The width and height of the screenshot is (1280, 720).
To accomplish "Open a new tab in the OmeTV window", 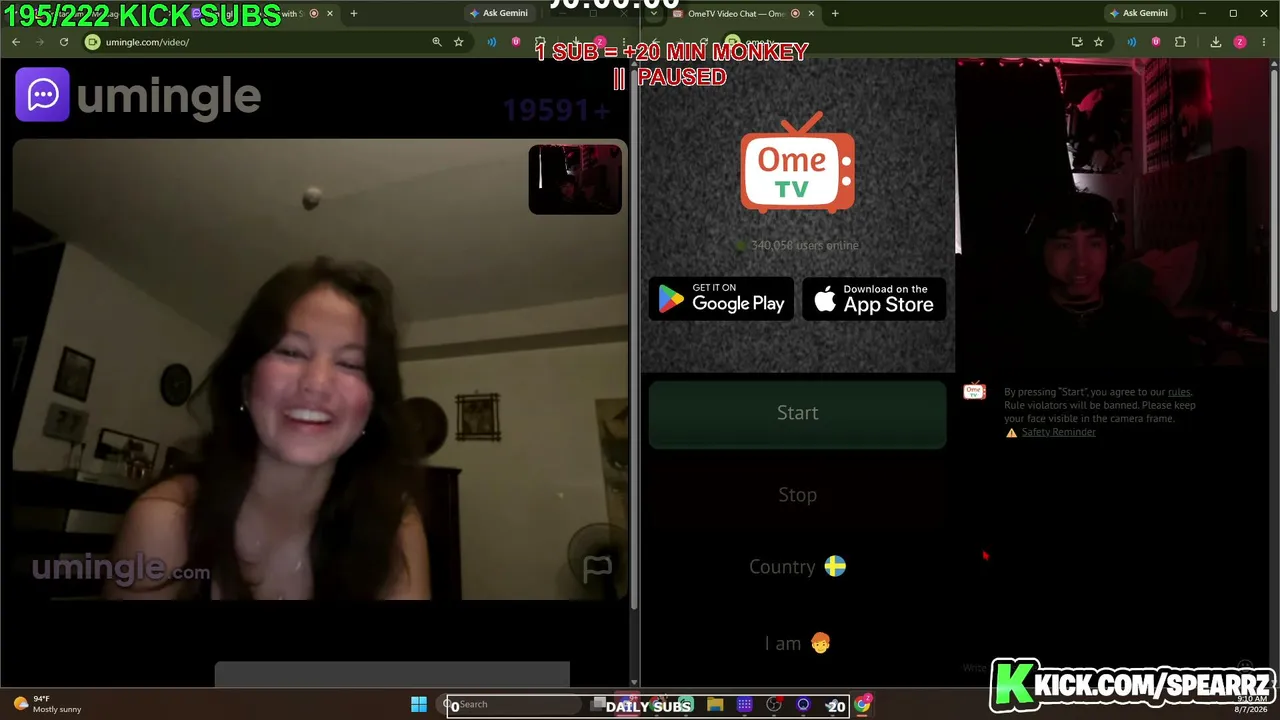I will pos(835,14).
